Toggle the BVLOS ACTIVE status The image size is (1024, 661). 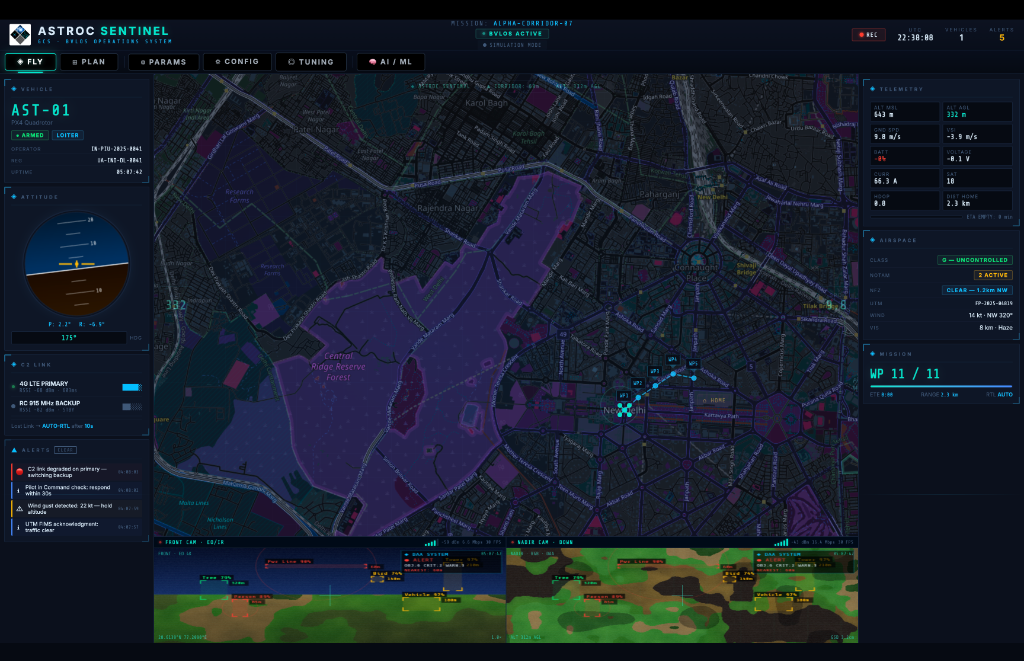tap(512, 33)
